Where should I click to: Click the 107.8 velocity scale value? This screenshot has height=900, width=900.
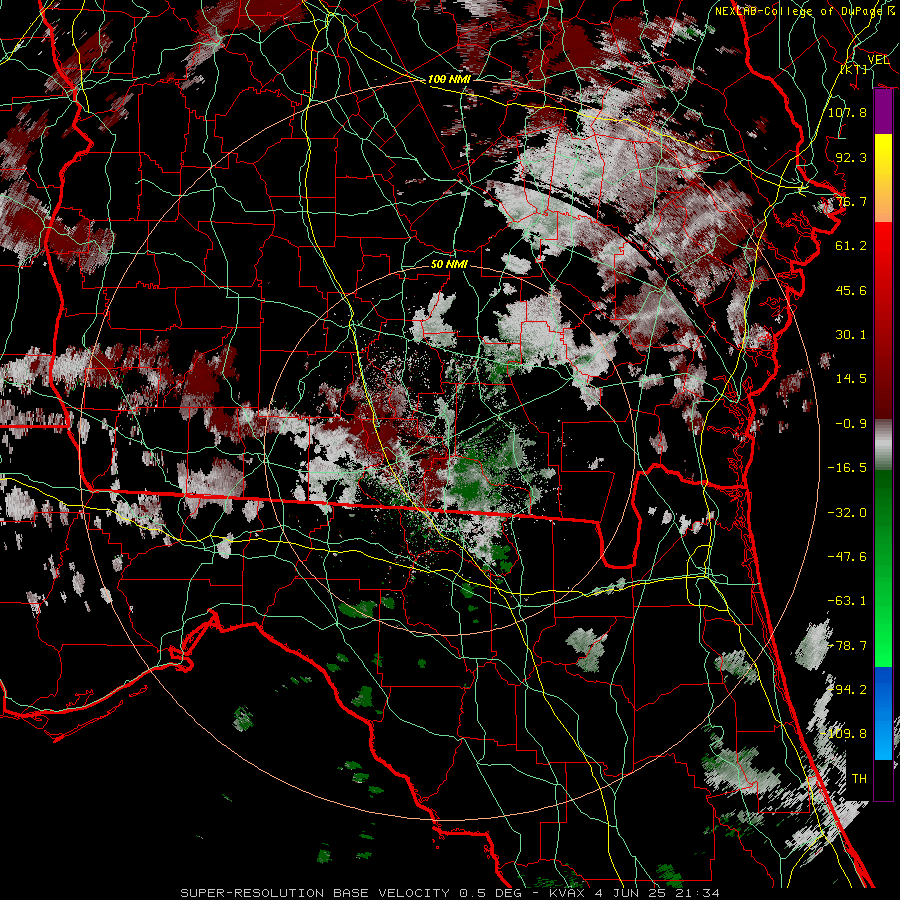point(847,112)
